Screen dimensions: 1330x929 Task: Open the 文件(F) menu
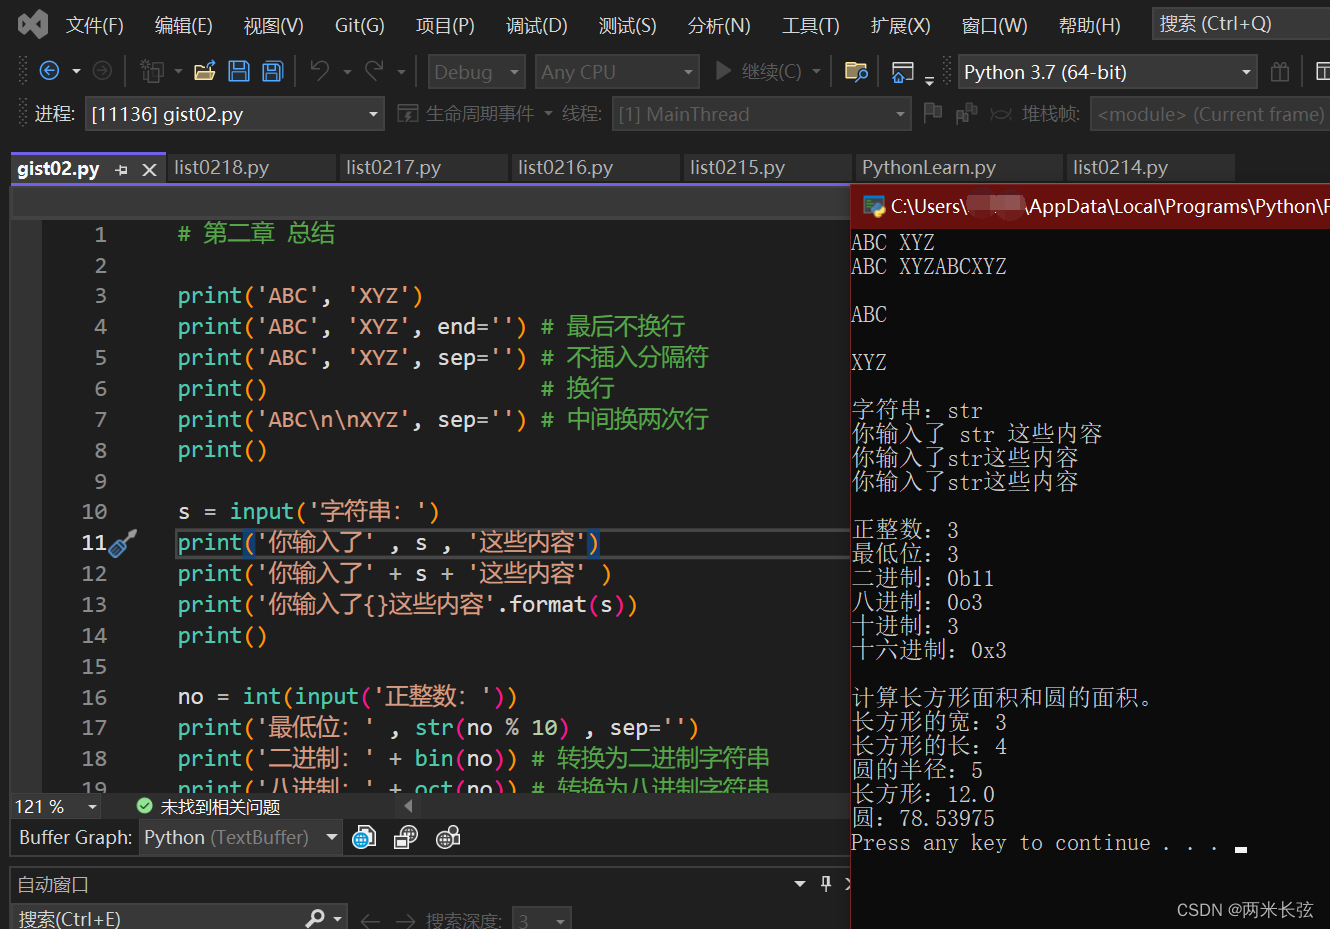pos(95,25)
